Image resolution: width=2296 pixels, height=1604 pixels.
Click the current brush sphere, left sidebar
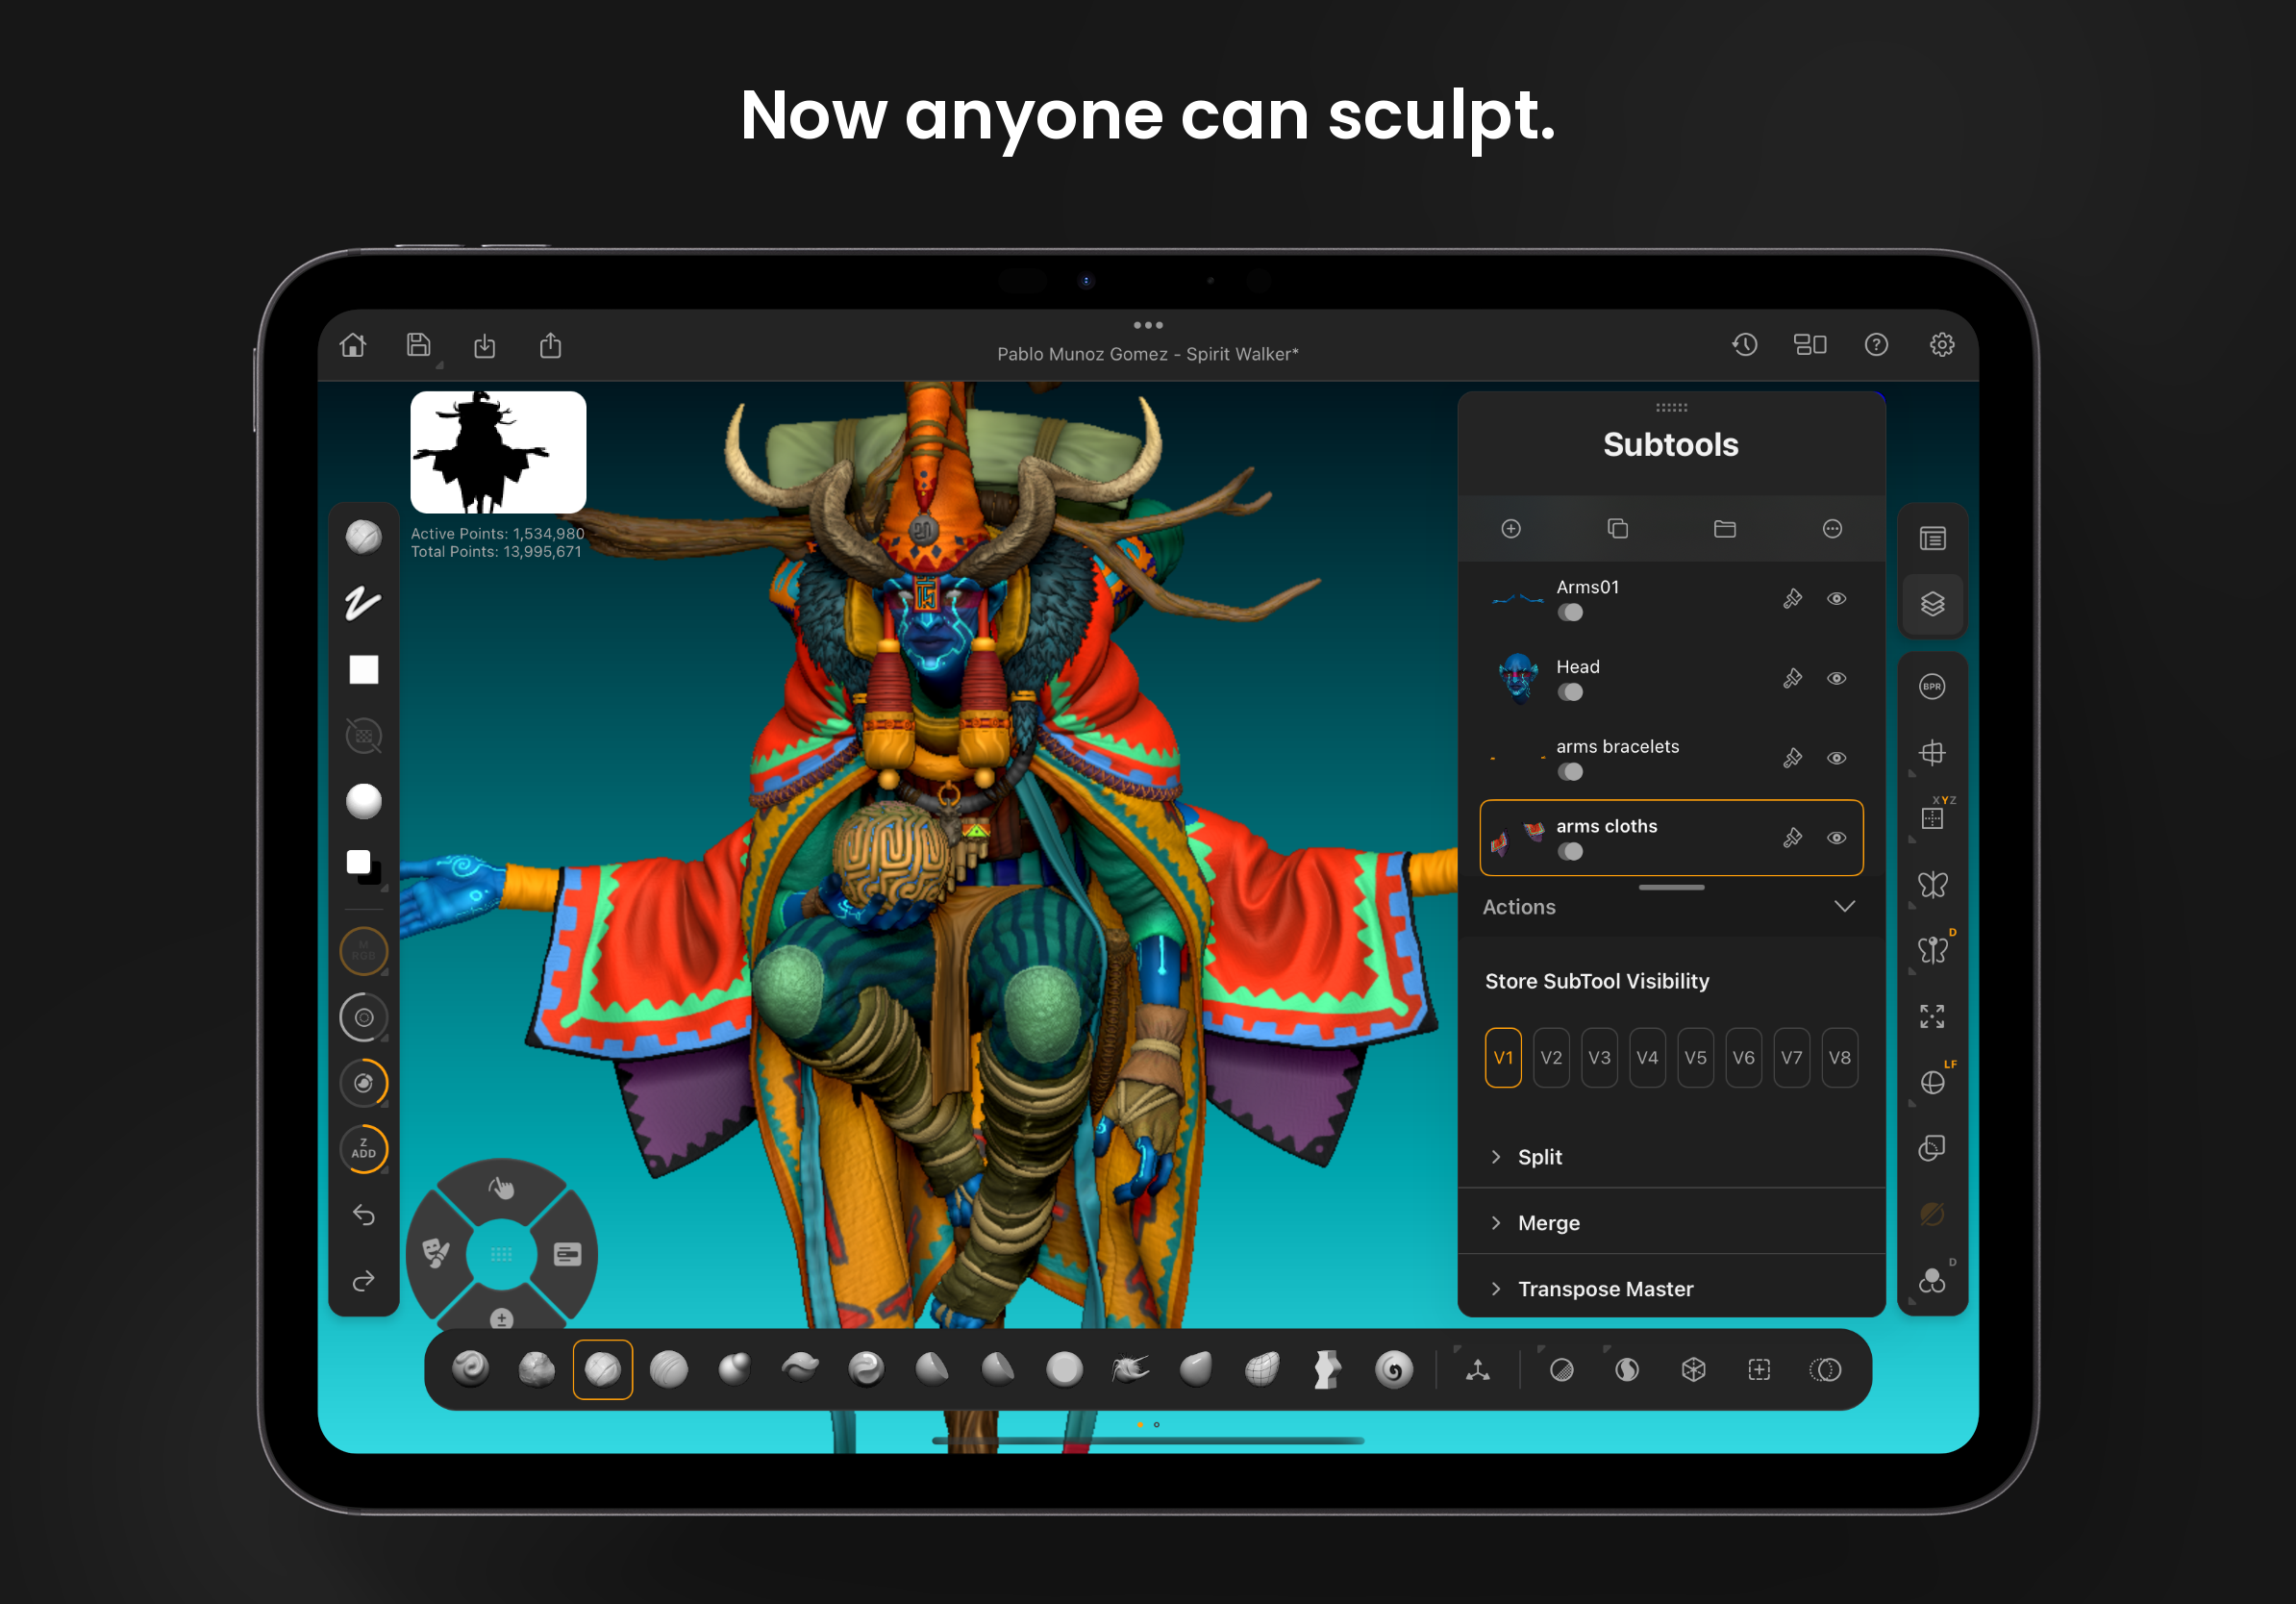[363, 537]
